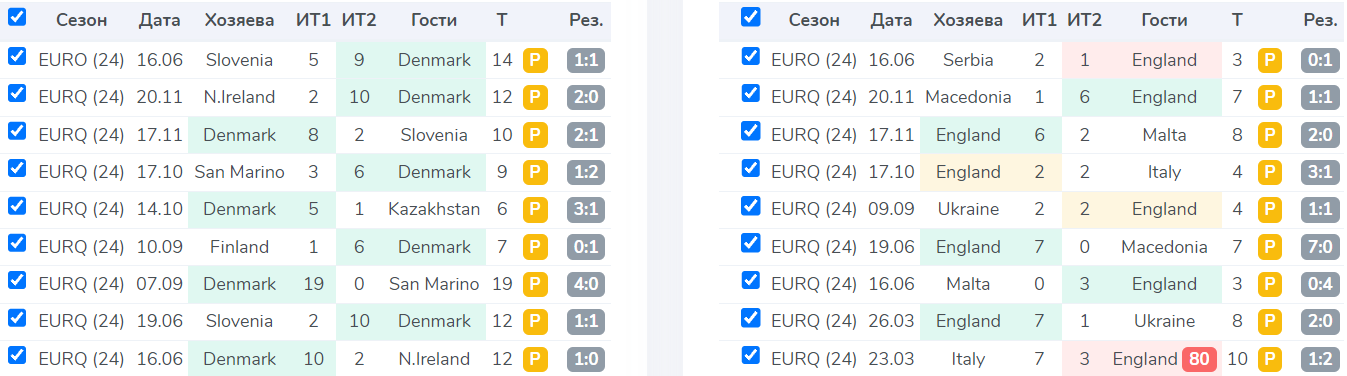The height and width of the screenshot is (376, 1347).
Task: Click the Рез. column header in right table
Action: coord(1320,20)
